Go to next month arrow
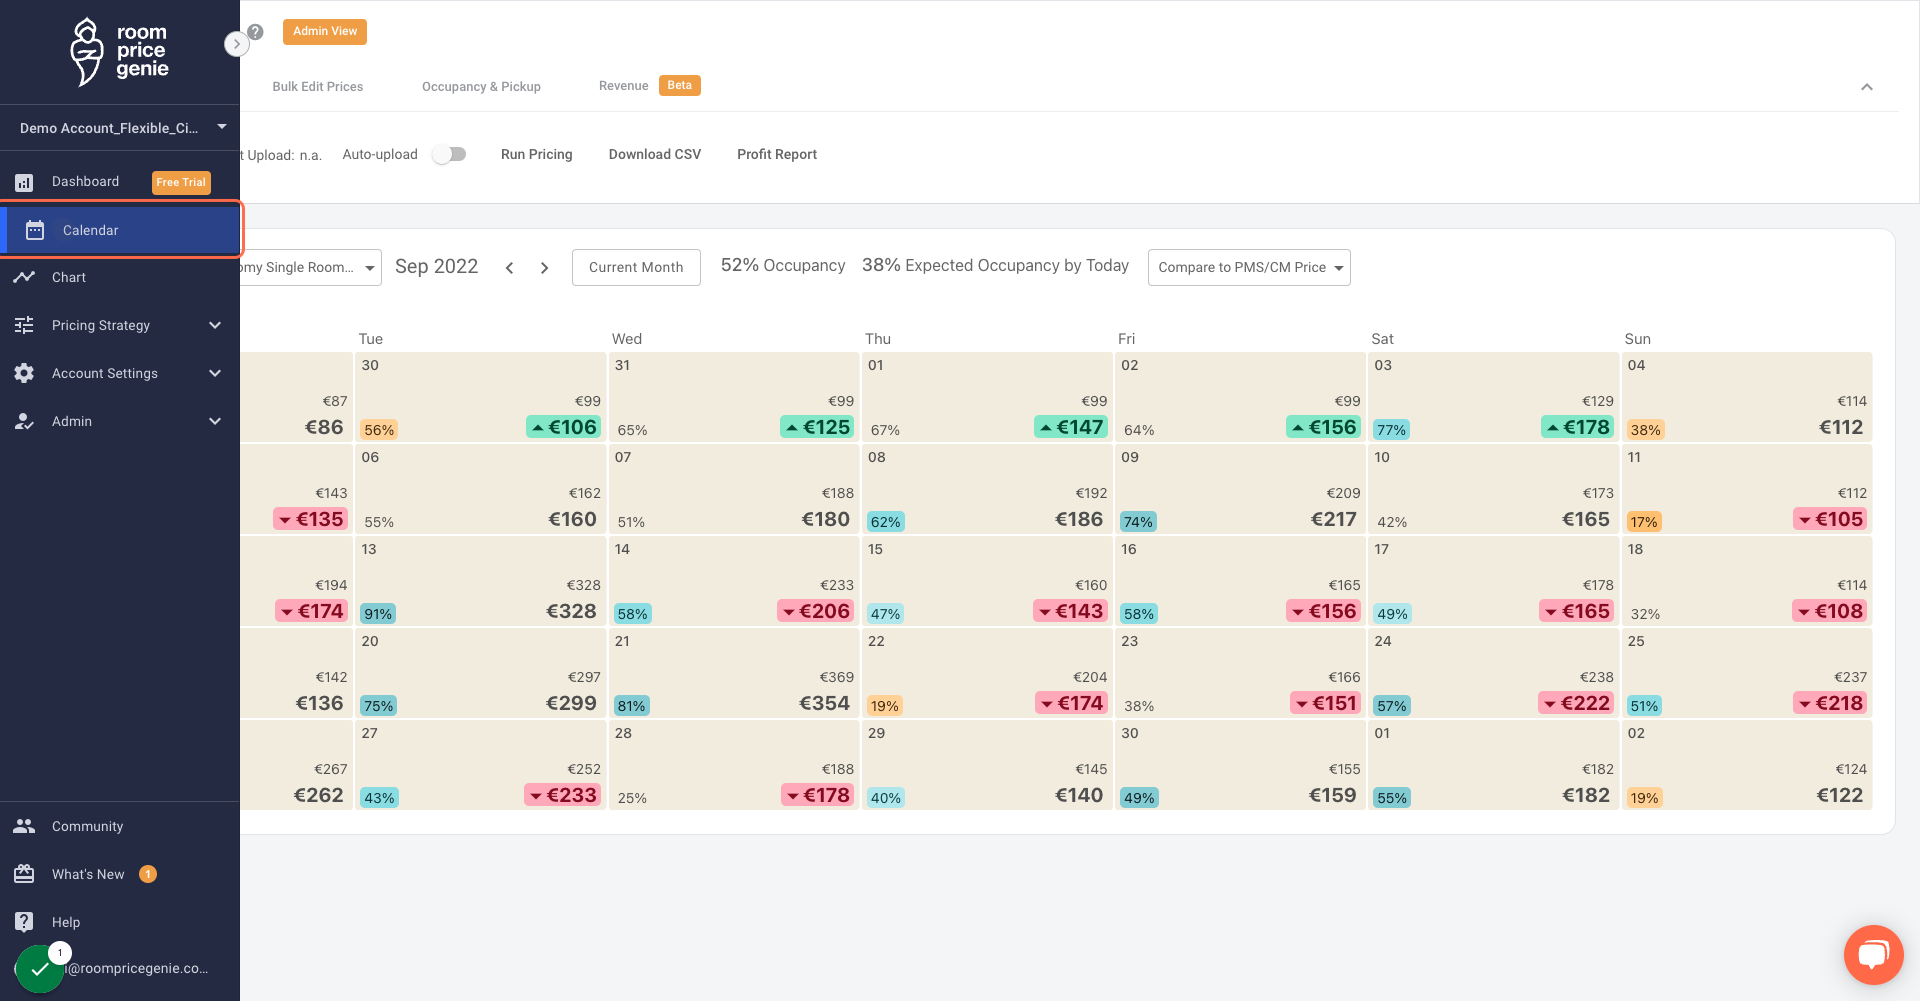Screen dimensions: 1920x1001 coord(544,268)
